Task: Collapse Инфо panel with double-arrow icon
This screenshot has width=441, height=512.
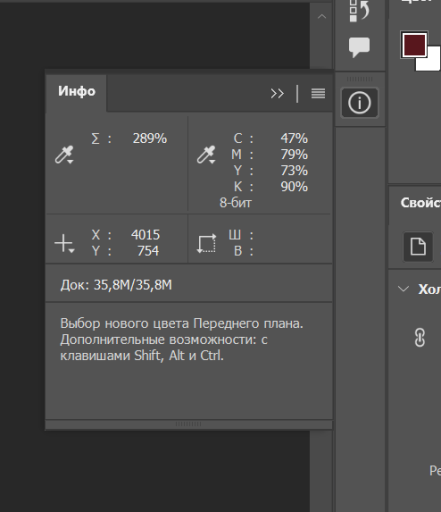Action: point(277,94)
